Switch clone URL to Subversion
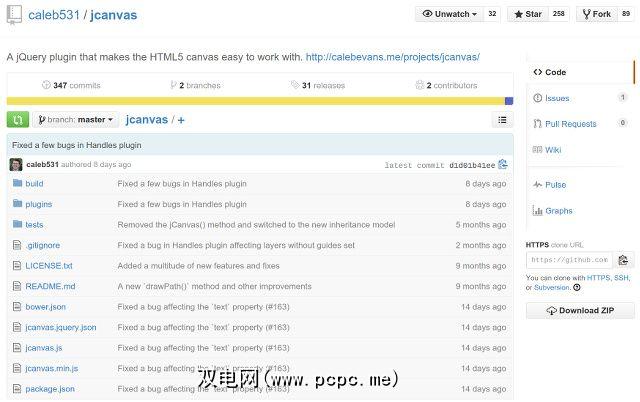Viewport: 640px width, 402px height. pos(551,287)
